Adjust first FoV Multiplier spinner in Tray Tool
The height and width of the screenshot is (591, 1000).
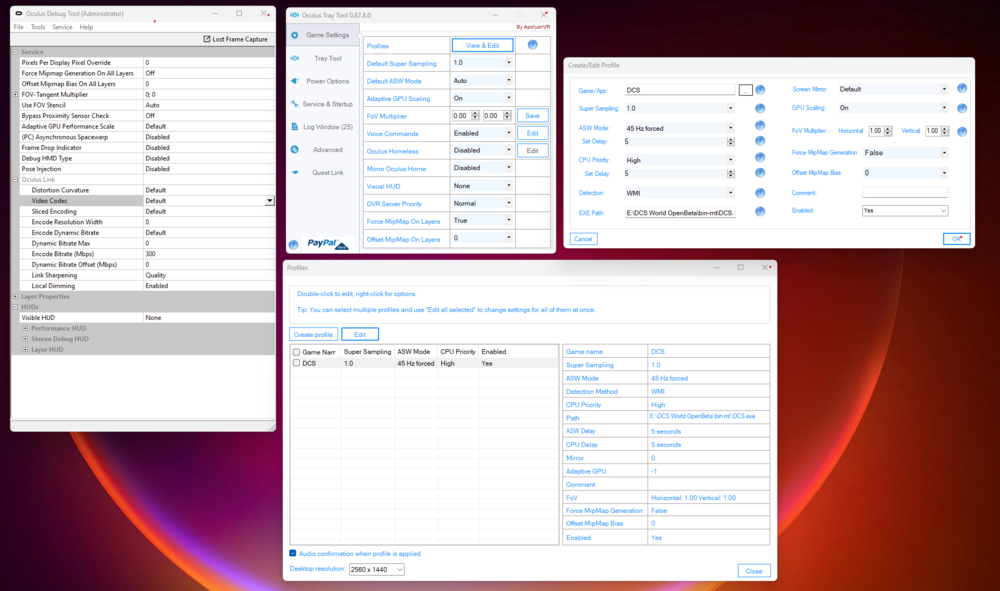click(474, 115)
